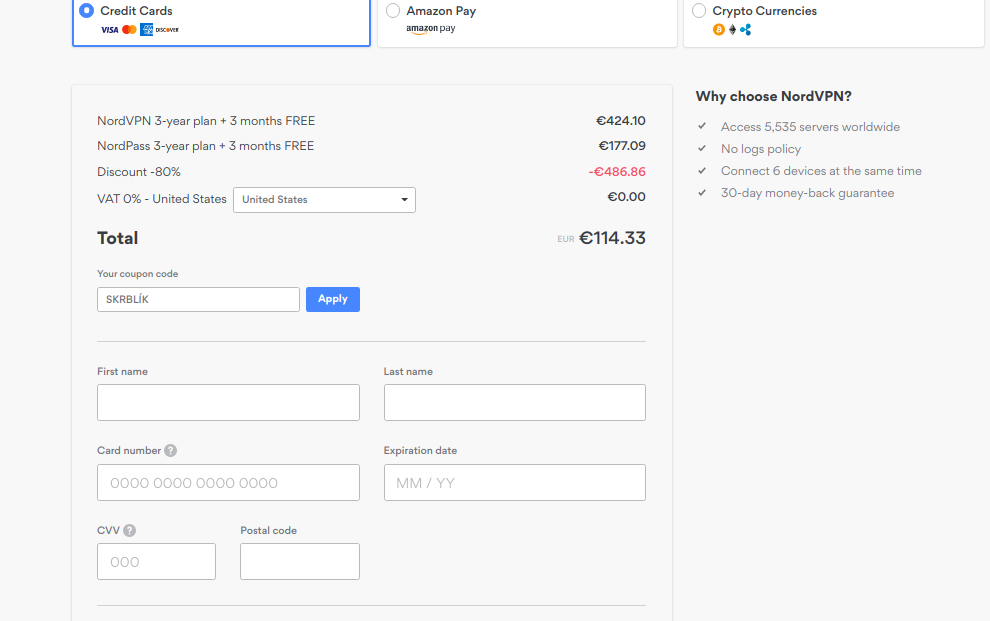Click the First name input field

(229, 403)
